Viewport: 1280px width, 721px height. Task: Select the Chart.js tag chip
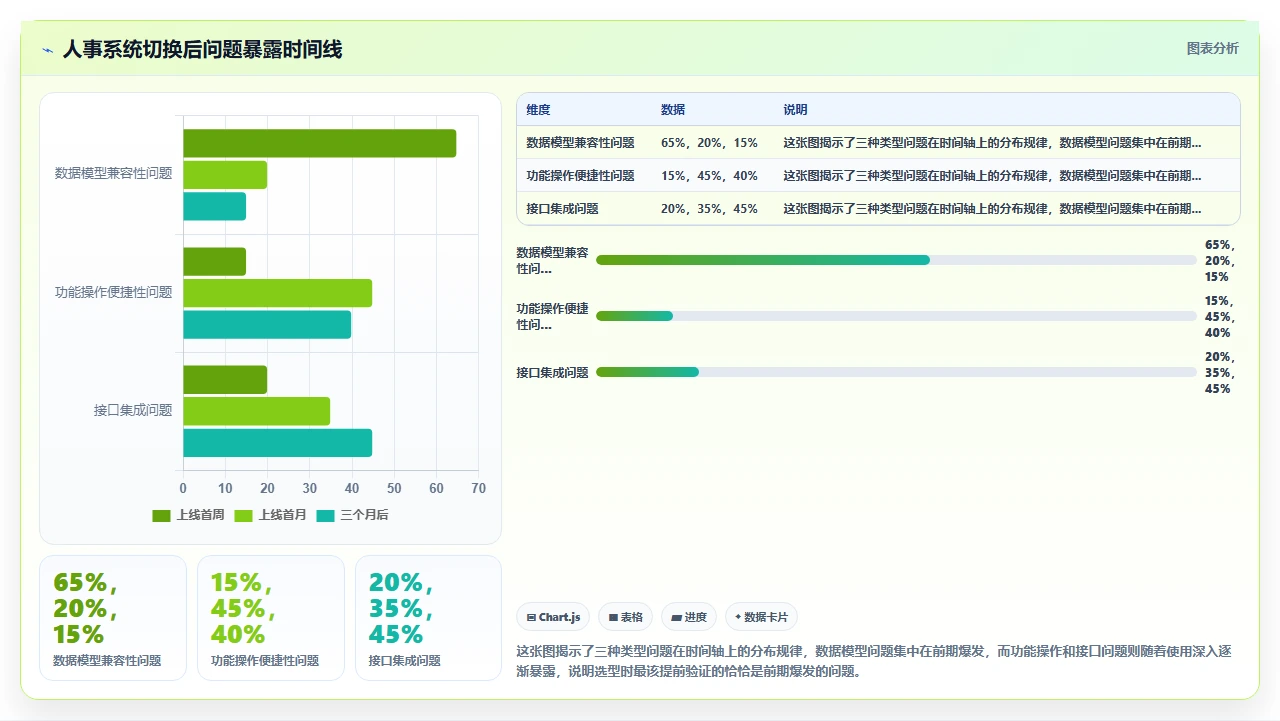[553, 617]
